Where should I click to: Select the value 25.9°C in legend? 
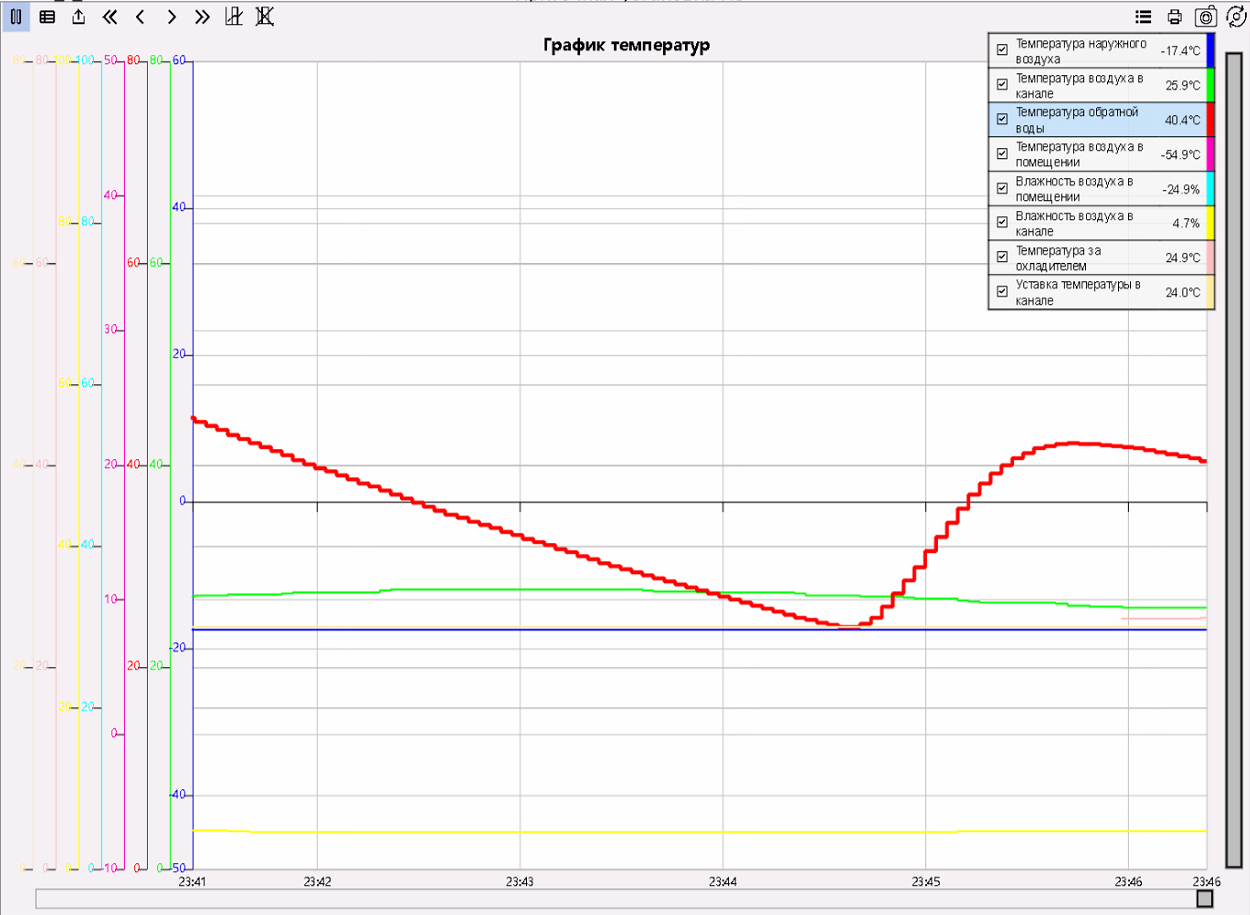[x=1183, y=85]
